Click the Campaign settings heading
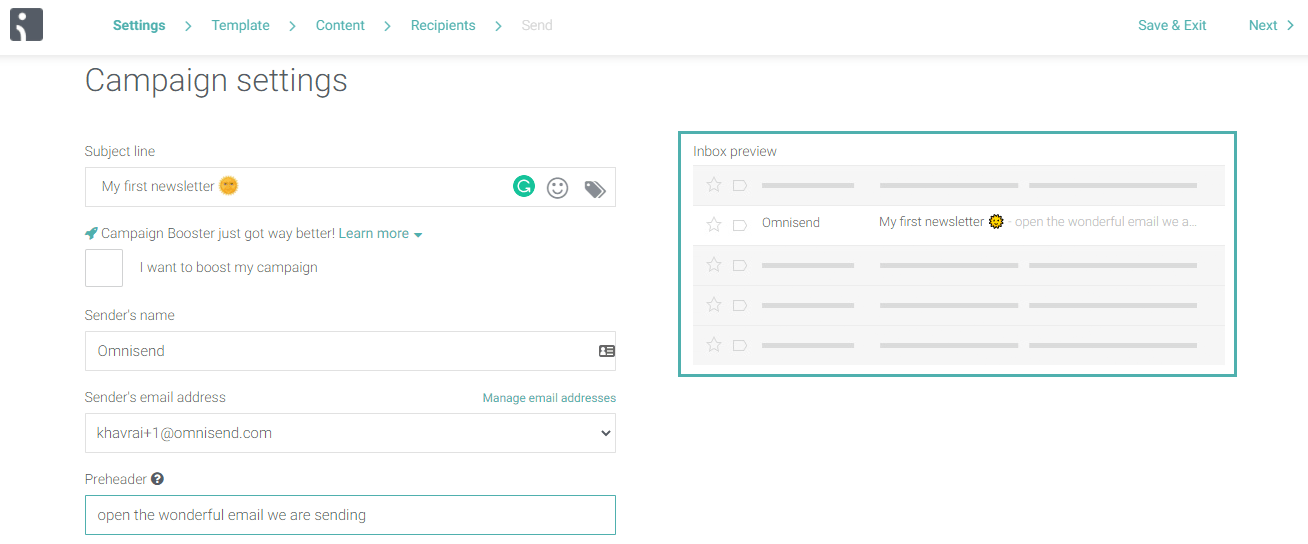This screenshot has height=544, width=1308. point(216,80)
